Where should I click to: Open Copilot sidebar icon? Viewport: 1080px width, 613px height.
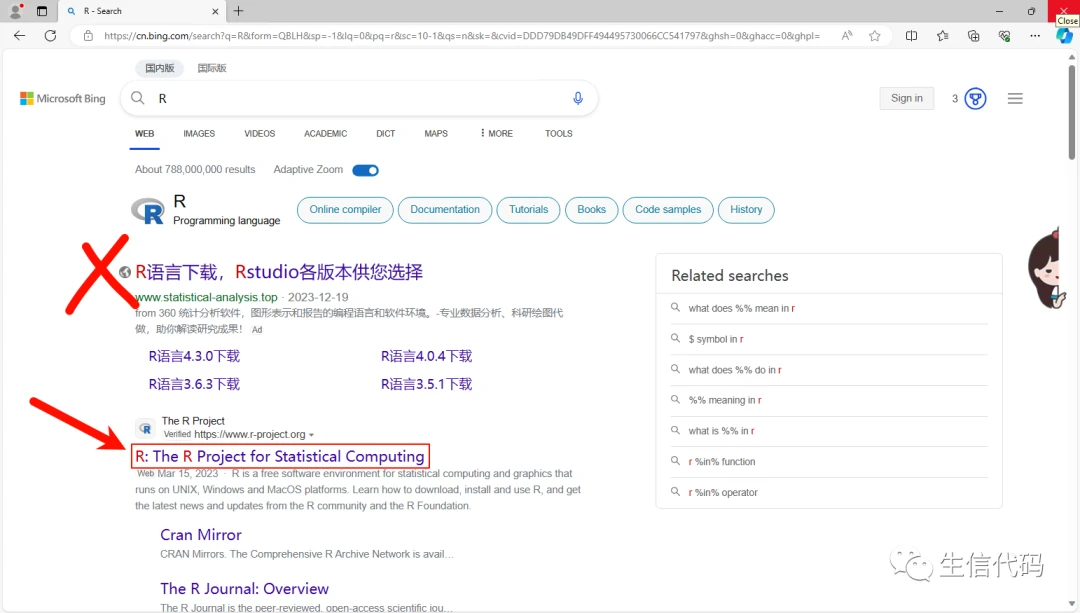point(1065,36)
